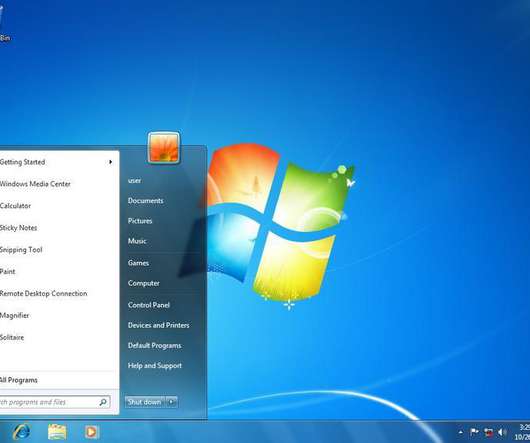The height and width of the screenshot is (443, 530).
Task: Expand shut down options arrow
Action: pyautogui.click(x=172, y=402)
